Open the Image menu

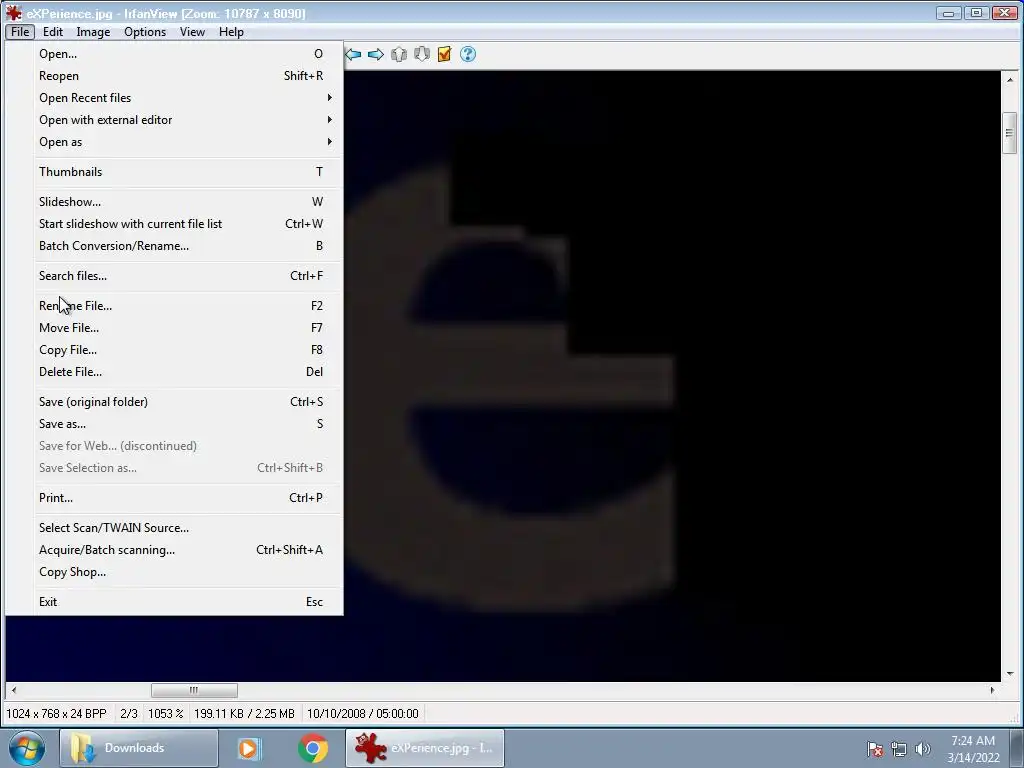93,32
